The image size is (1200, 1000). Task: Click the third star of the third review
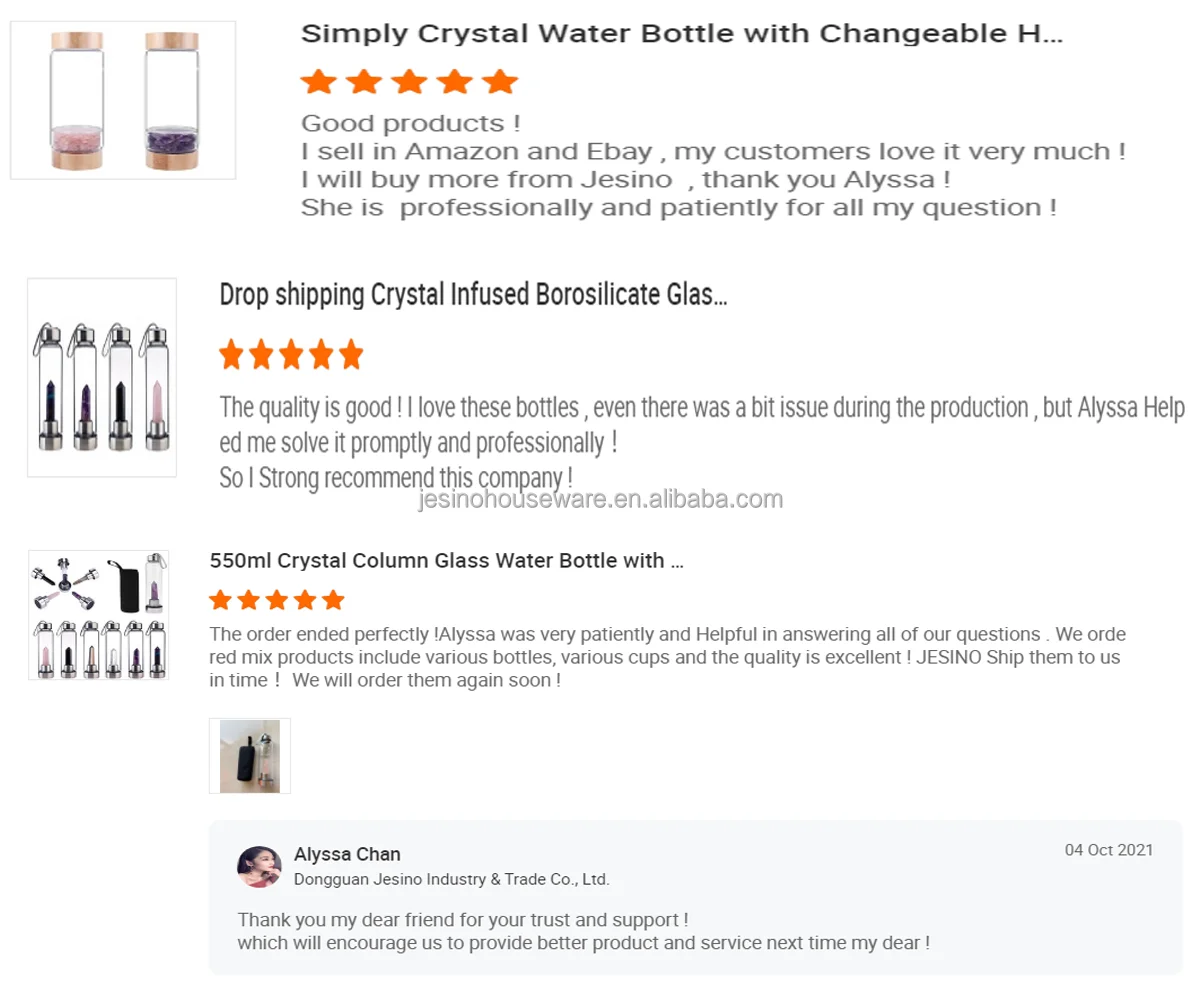tap(277, 600)
